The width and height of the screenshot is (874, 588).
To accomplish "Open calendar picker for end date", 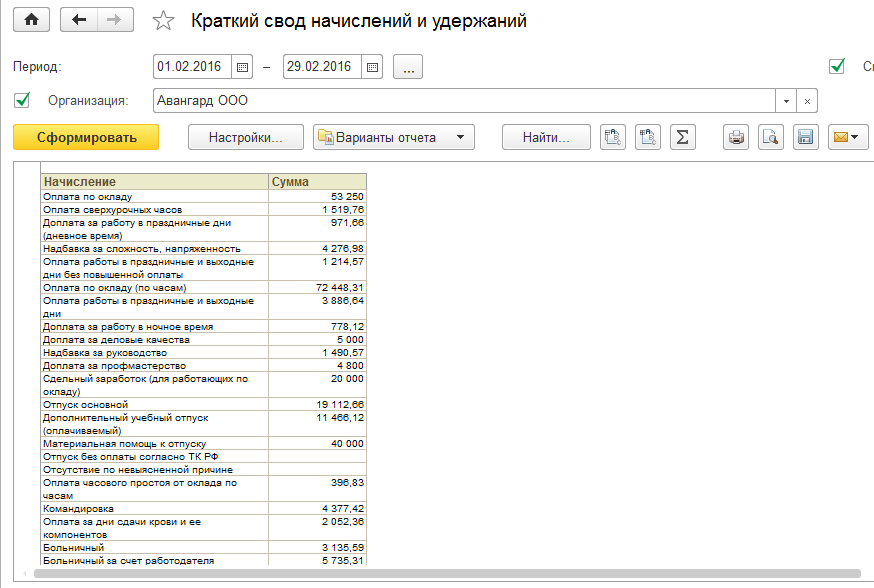I will click(x=372, y=67).
